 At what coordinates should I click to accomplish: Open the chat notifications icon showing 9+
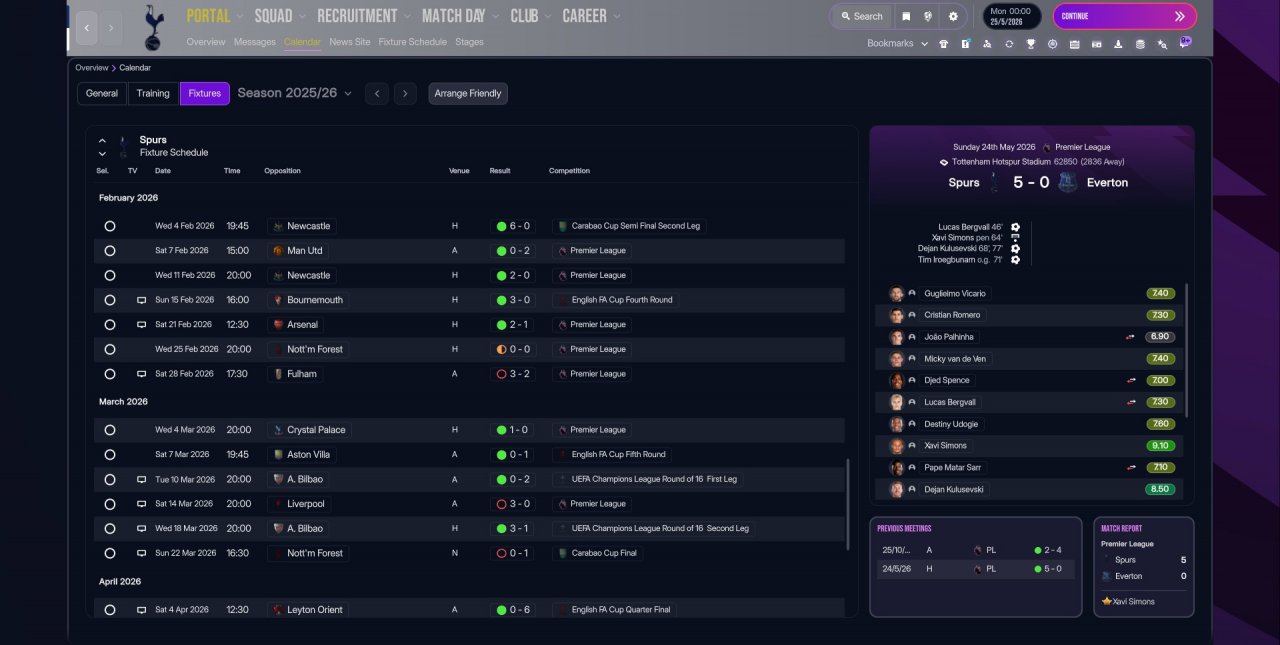[x=1185, y=43]
